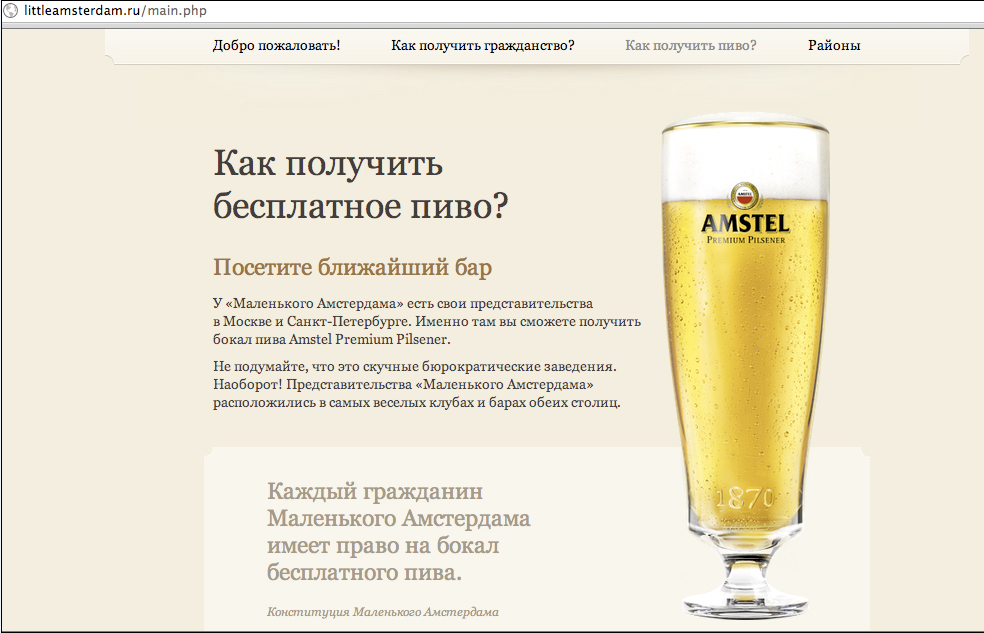Open the "Добро пожаловать!" menu item
This screenshot has width=984, height=633.
(276, 45)
